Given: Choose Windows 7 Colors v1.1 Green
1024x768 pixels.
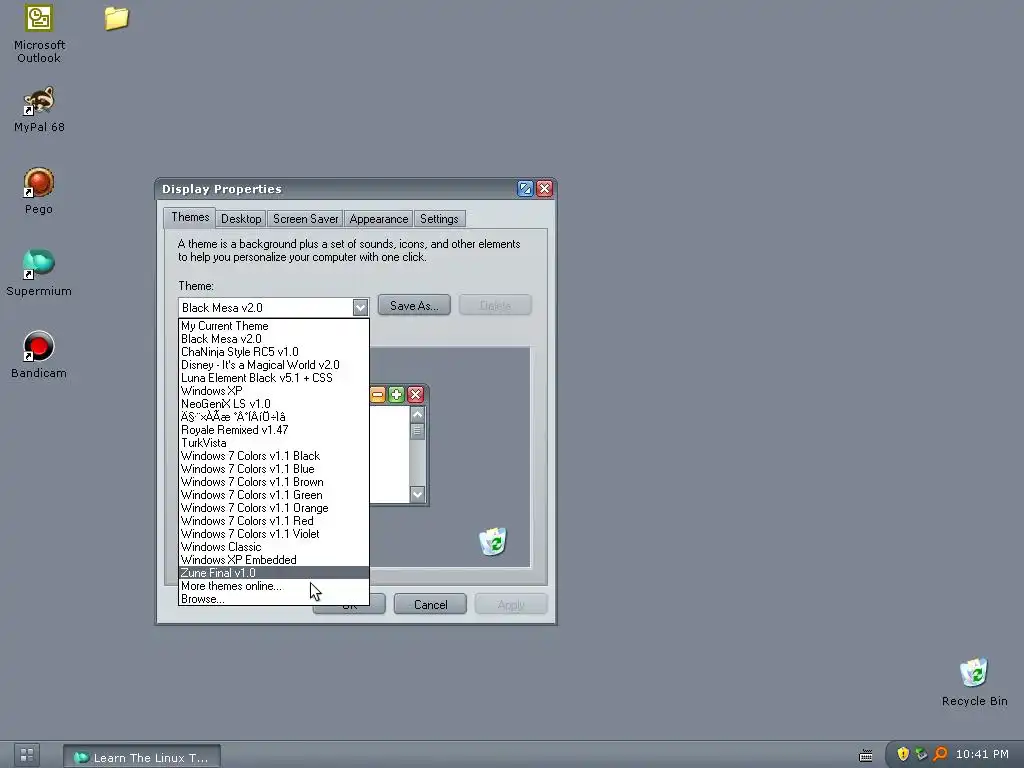Looking at the screenshot, I should 274,495.
